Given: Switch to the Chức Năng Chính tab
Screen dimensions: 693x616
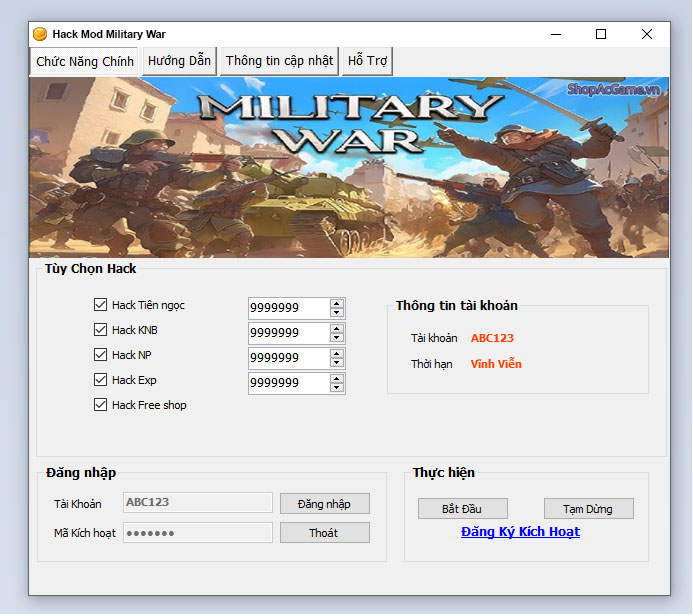Looking at the screenshot, I should [x=85, y=61].
